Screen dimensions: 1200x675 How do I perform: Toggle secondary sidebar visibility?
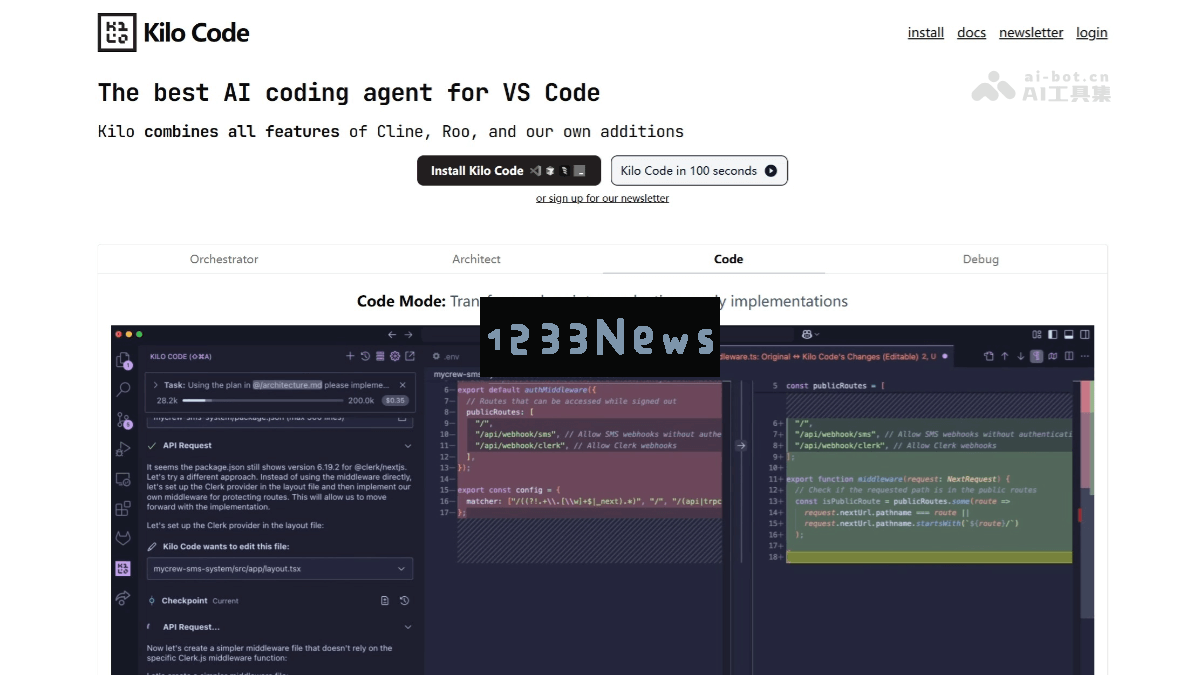(1085, 335)
